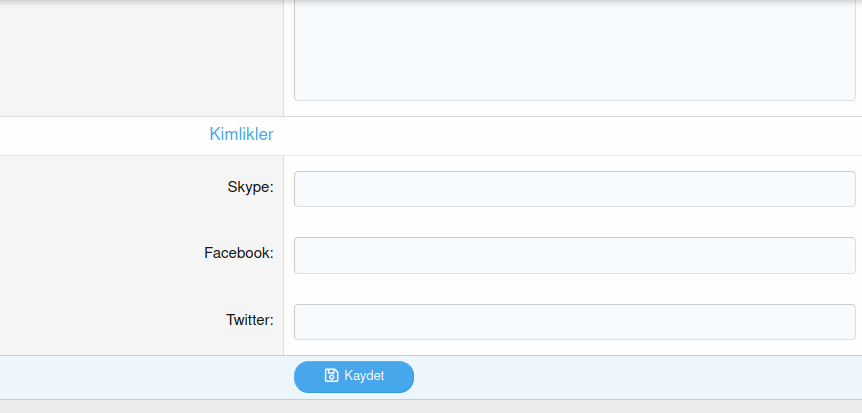Click inside the large text area above Kimlikler
The width and height of the screenshot is (862, 413).
tap(574, 50)
